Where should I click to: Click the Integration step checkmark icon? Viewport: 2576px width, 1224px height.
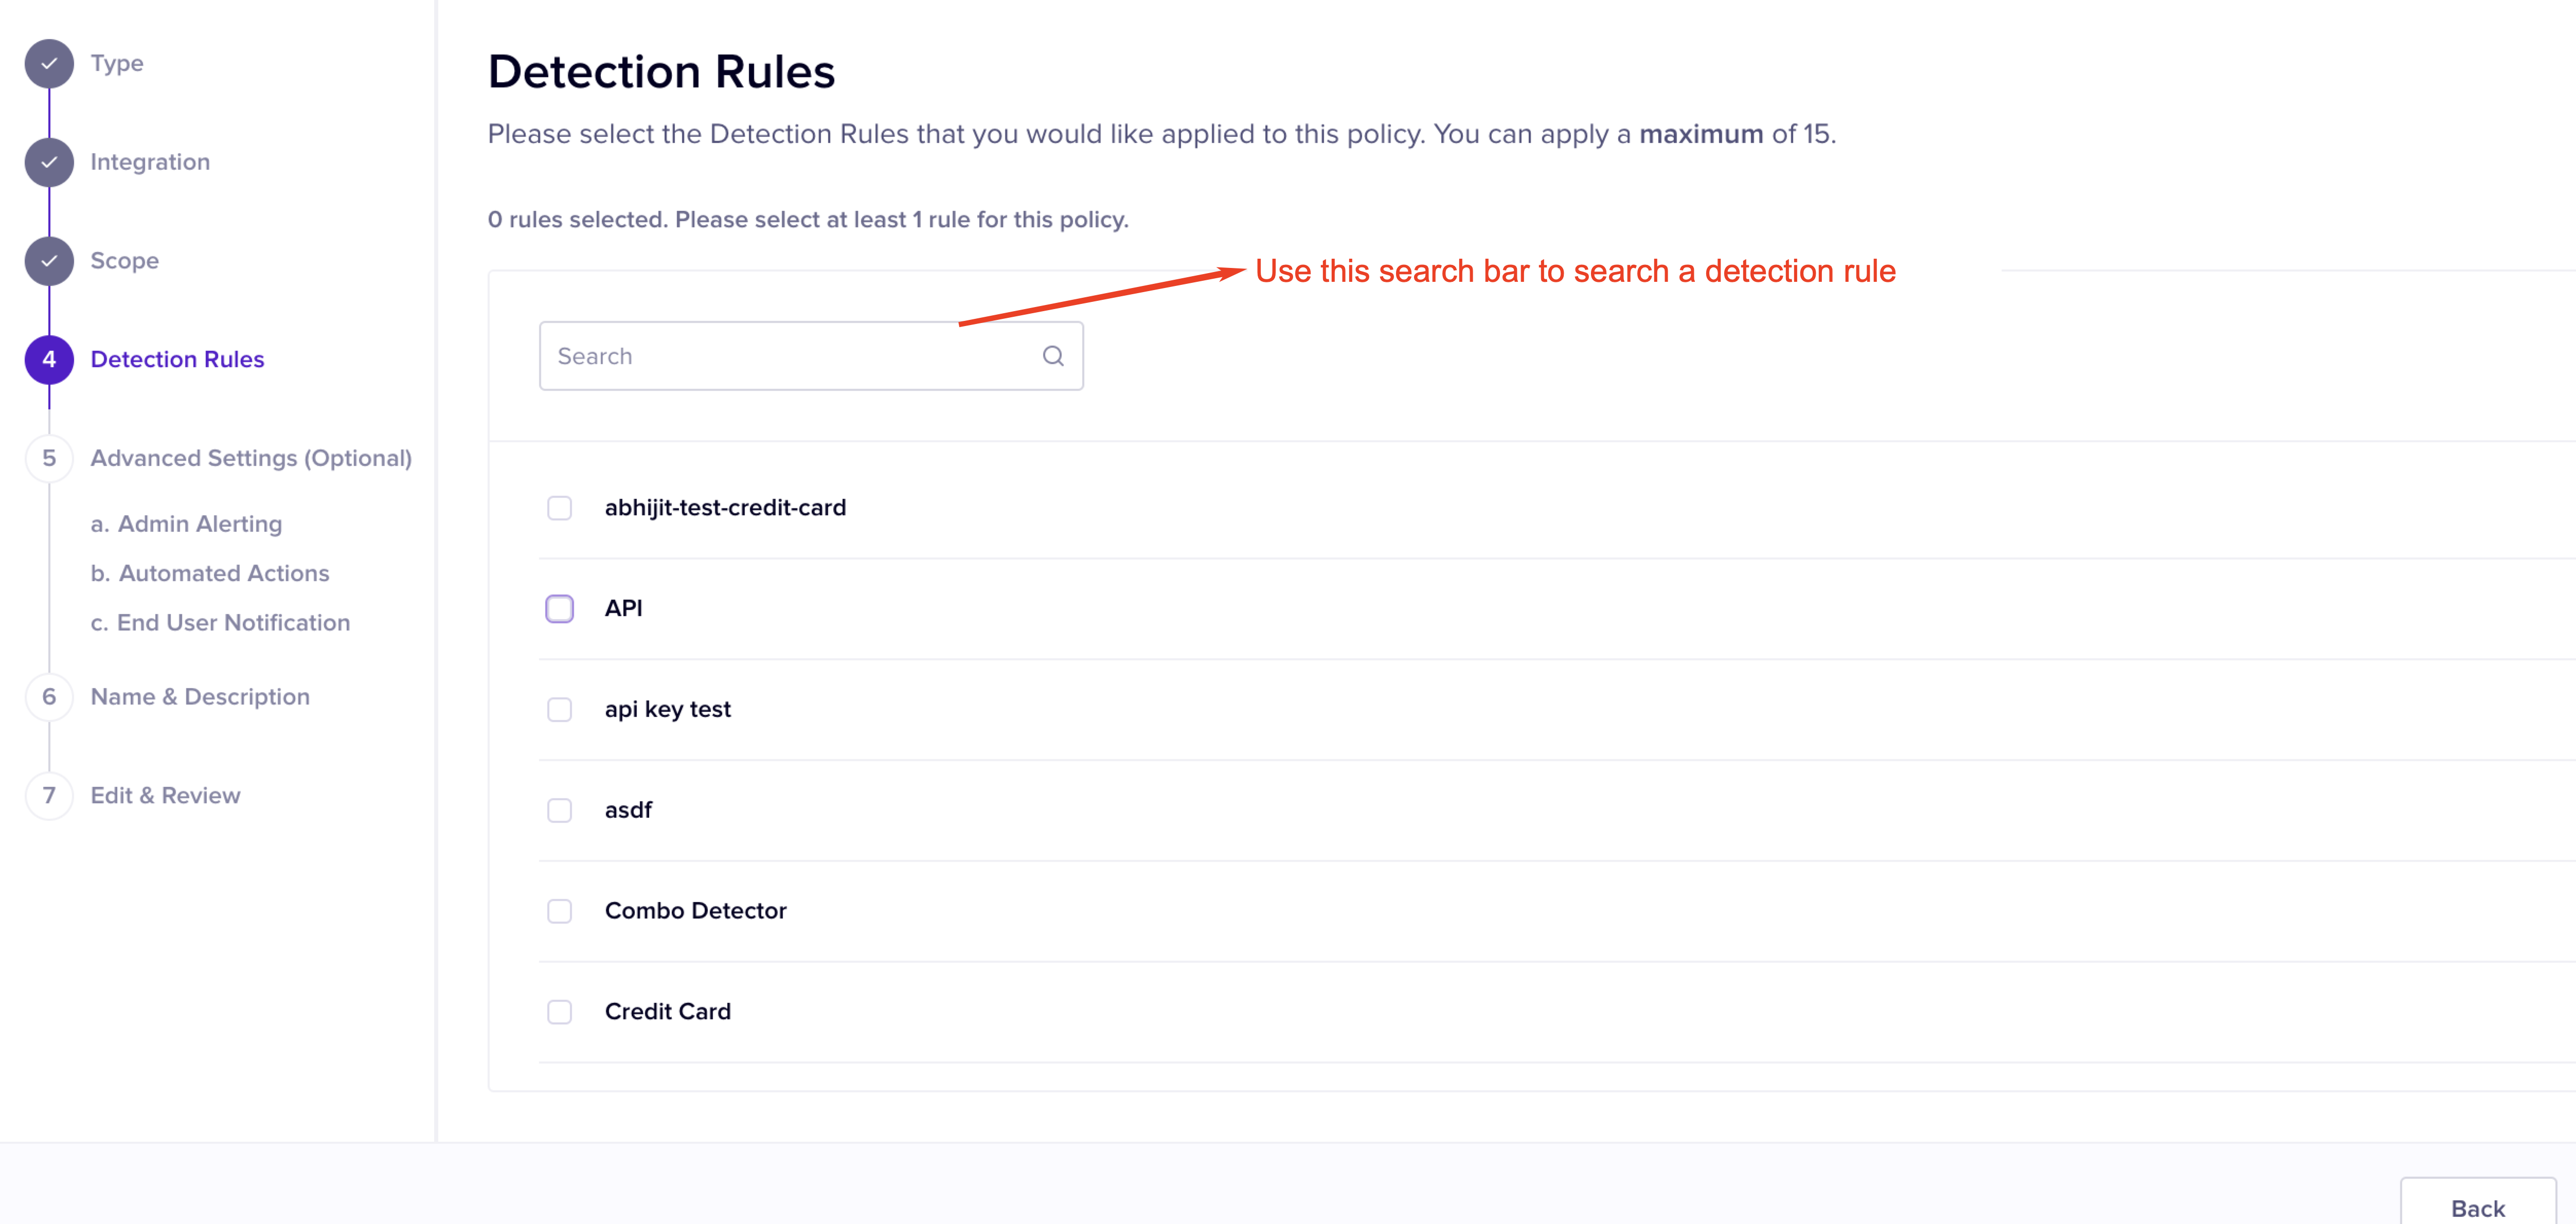(x=49, y=162)
